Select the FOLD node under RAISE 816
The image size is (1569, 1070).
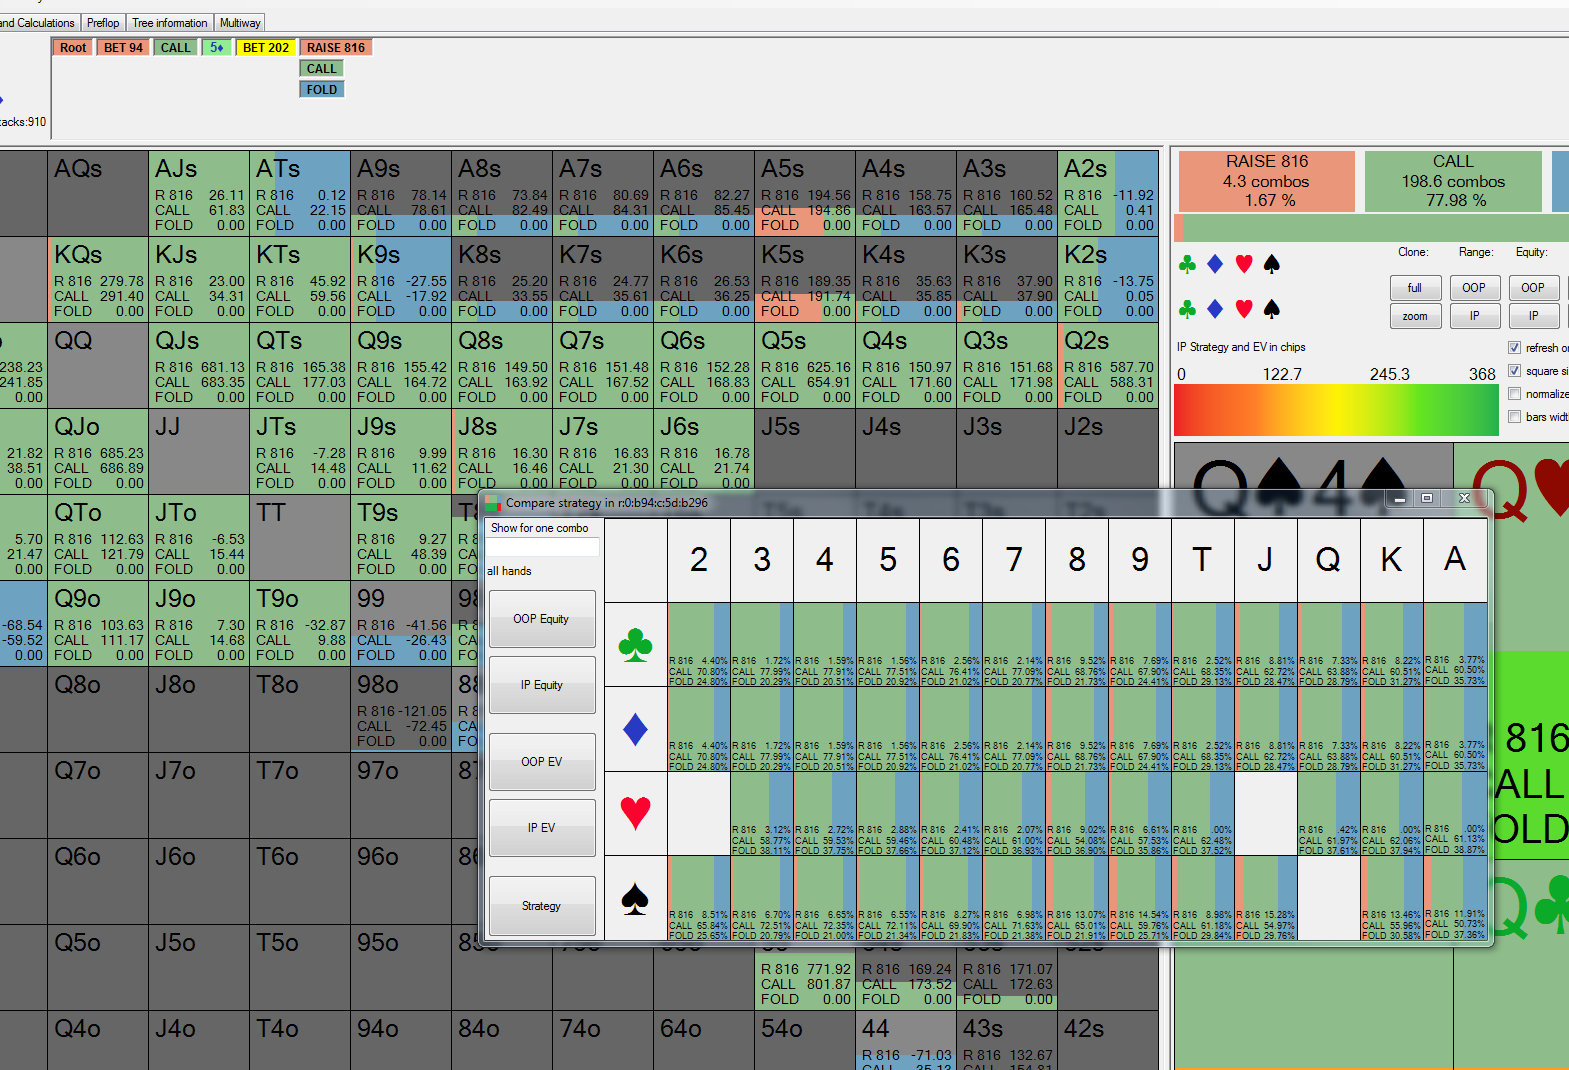322,90
